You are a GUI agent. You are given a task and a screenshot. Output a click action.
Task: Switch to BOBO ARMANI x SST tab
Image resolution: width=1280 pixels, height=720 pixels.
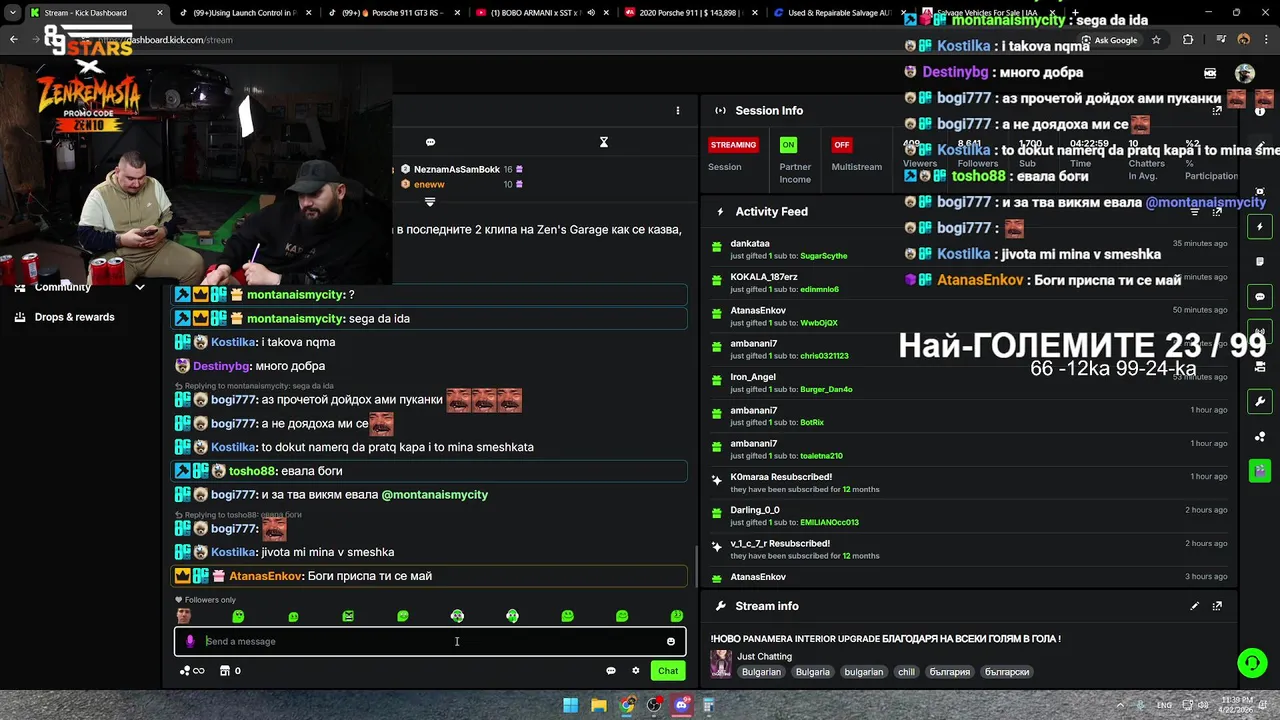click(x=540, y=13)
